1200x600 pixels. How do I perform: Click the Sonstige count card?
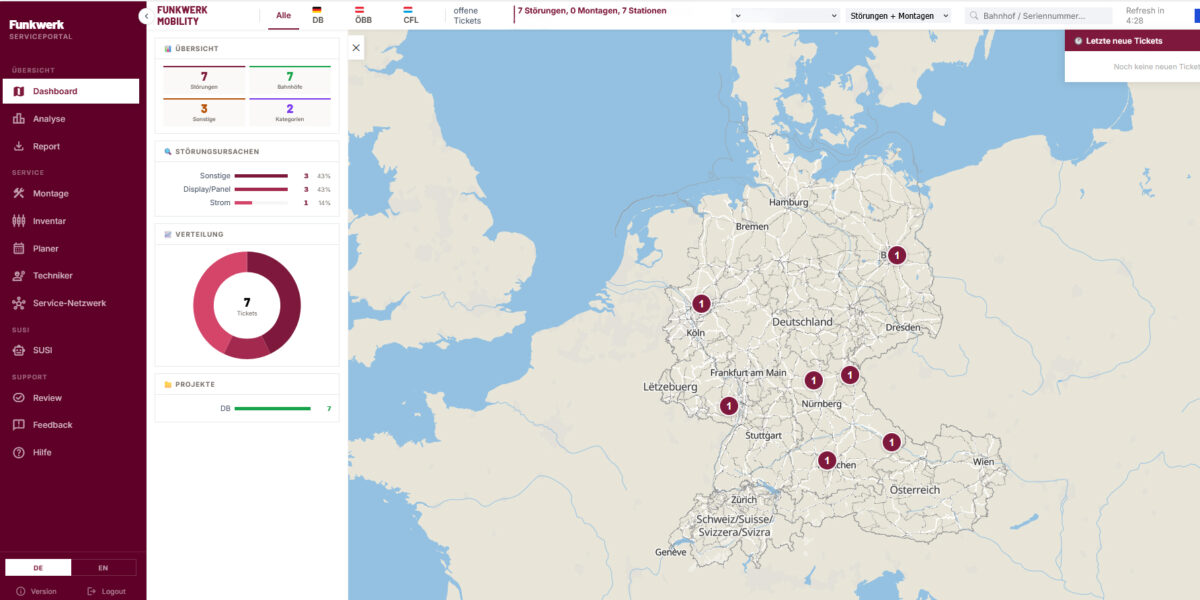pyautogui.click(x=204, y=112)
